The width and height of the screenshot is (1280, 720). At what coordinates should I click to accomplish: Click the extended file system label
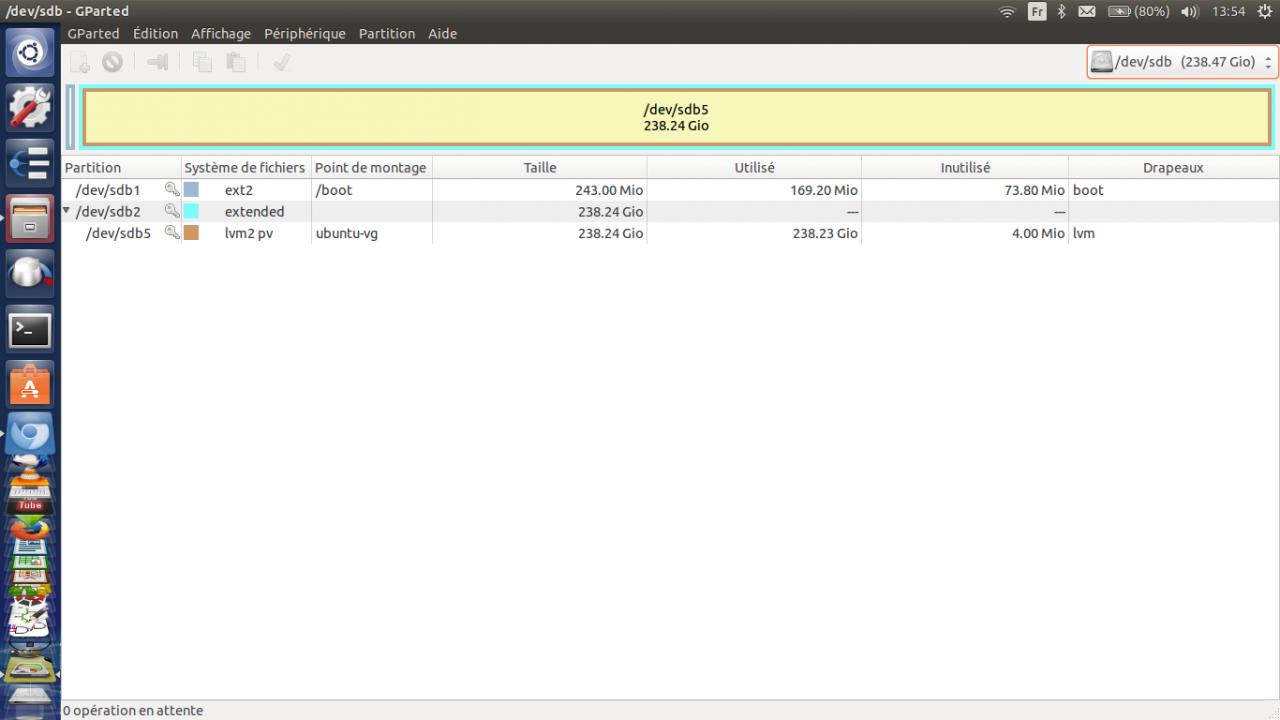pyautogui.click(x=254, y=212)
